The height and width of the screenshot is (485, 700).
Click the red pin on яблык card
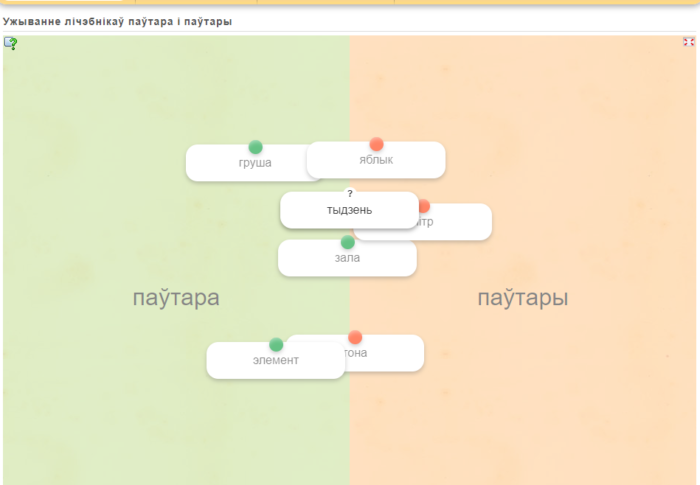click(x=376, y=144)
